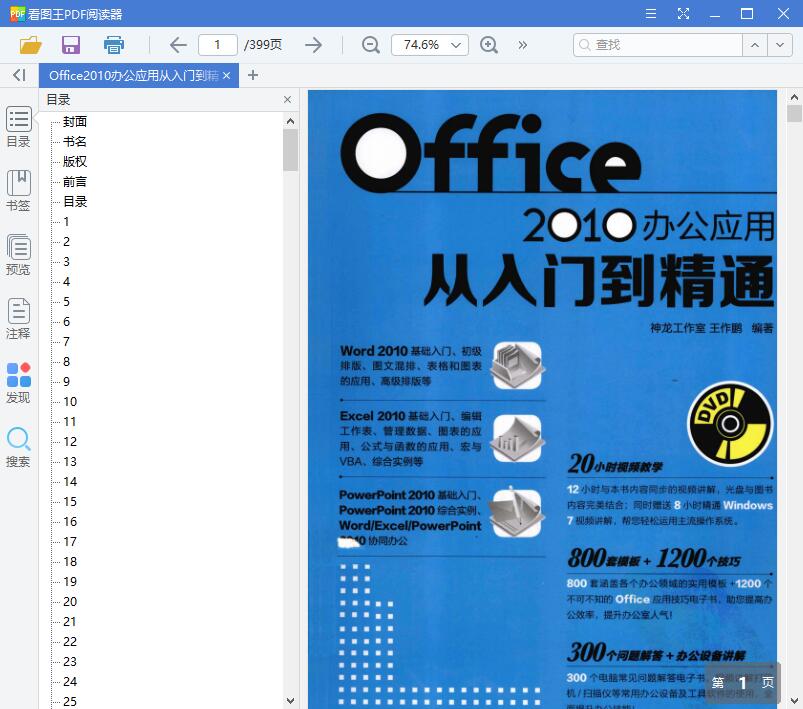Jump to outline entry 10
803x709 pixels.
point(70,401)
